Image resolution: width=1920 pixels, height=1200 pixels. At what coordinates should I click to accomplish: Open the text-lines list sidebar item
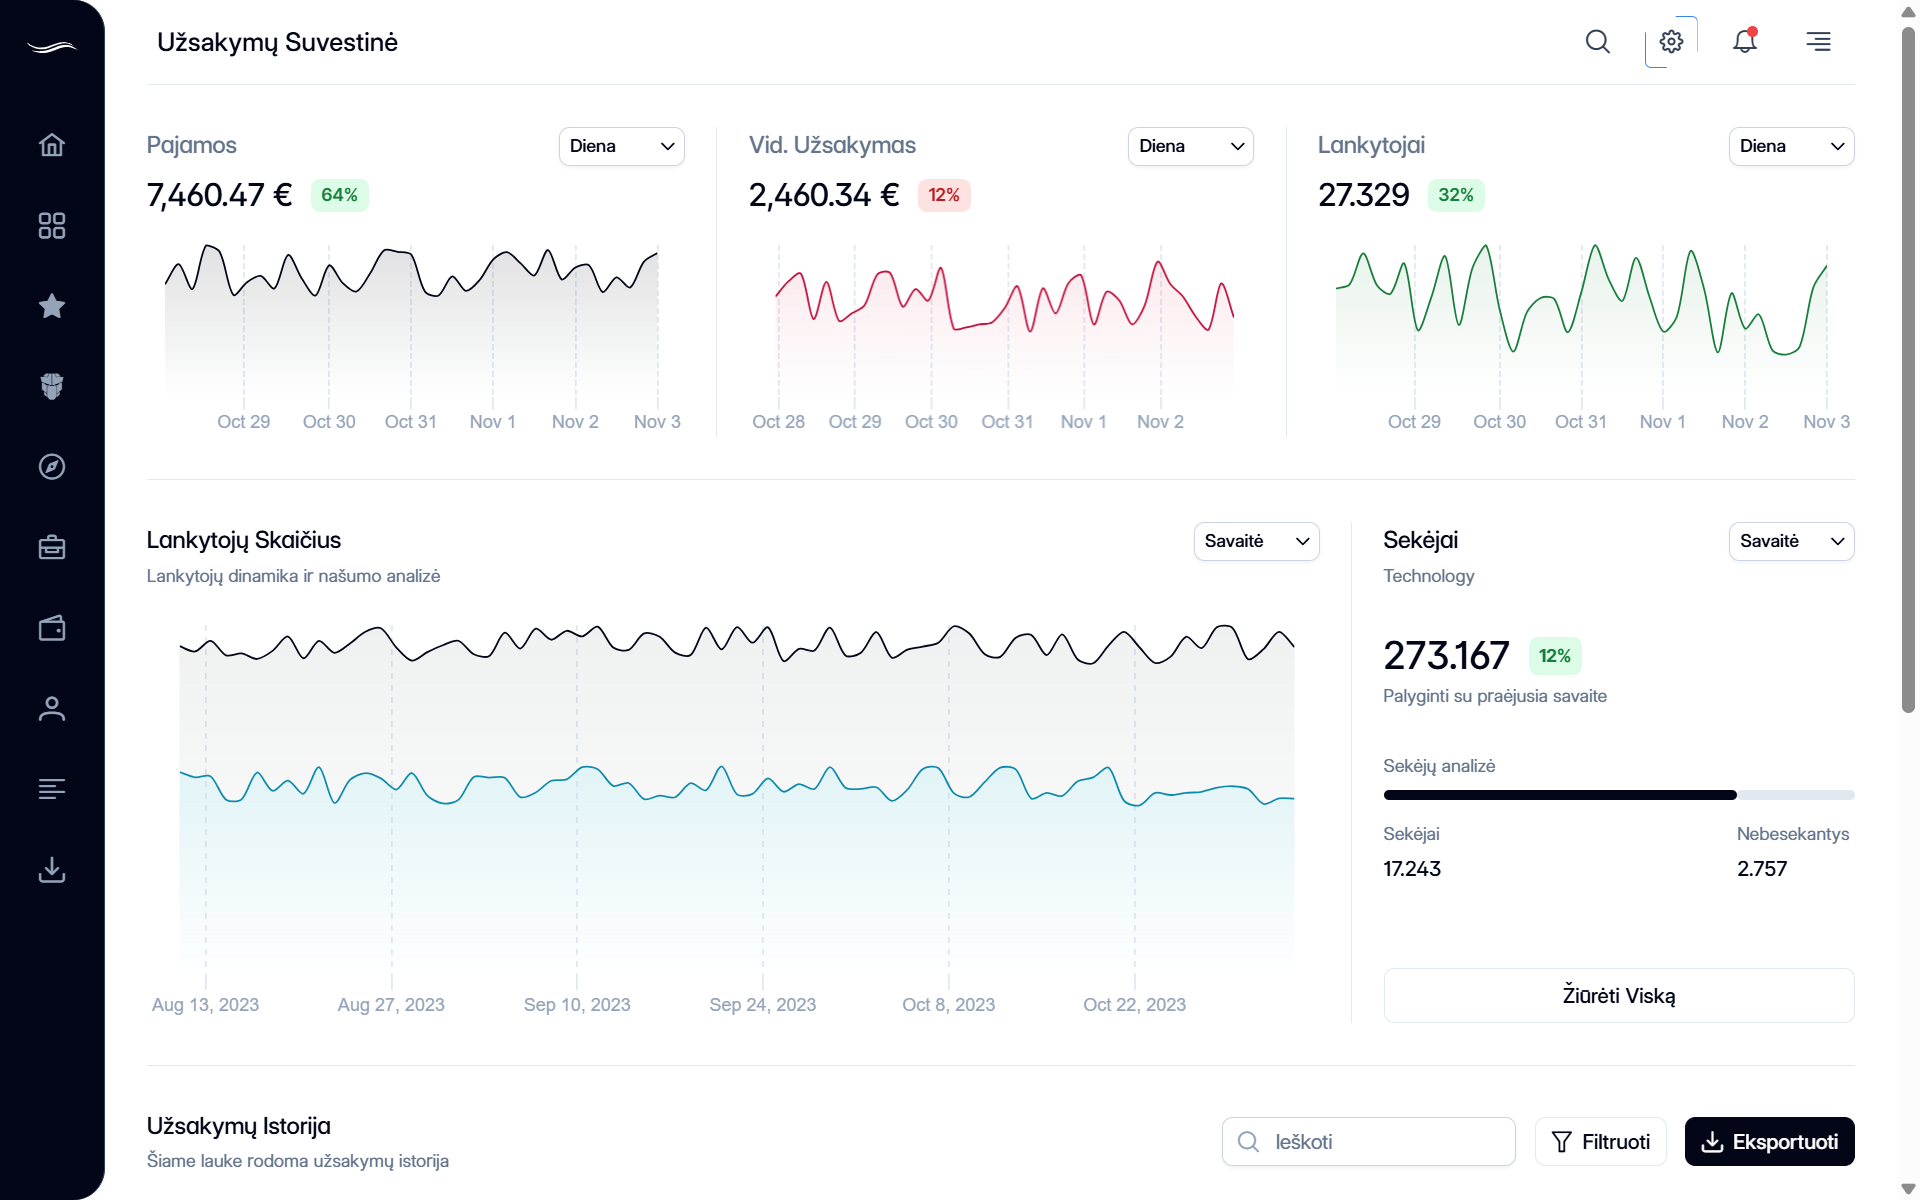pyautogui.click(x=52, y=789)
